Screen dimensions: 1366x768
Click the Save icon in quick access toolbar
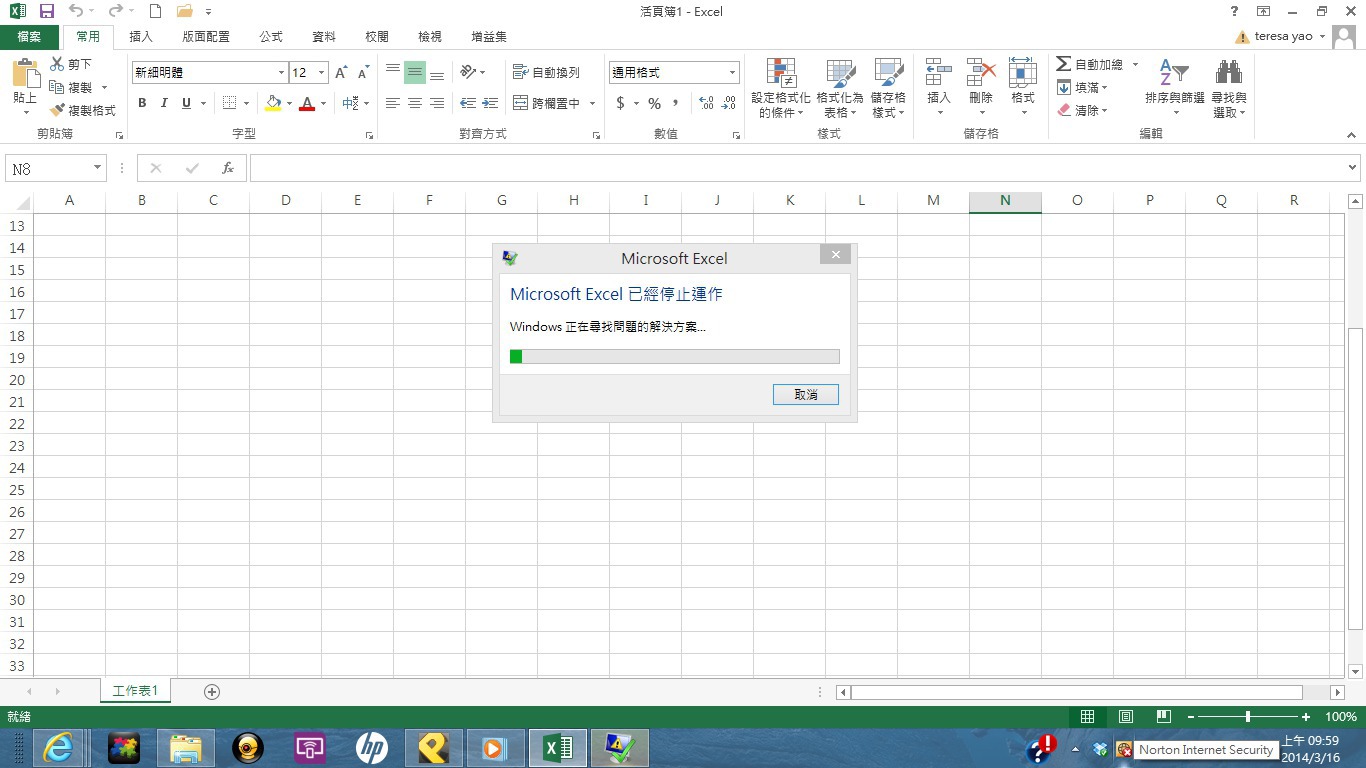[46, 11]
